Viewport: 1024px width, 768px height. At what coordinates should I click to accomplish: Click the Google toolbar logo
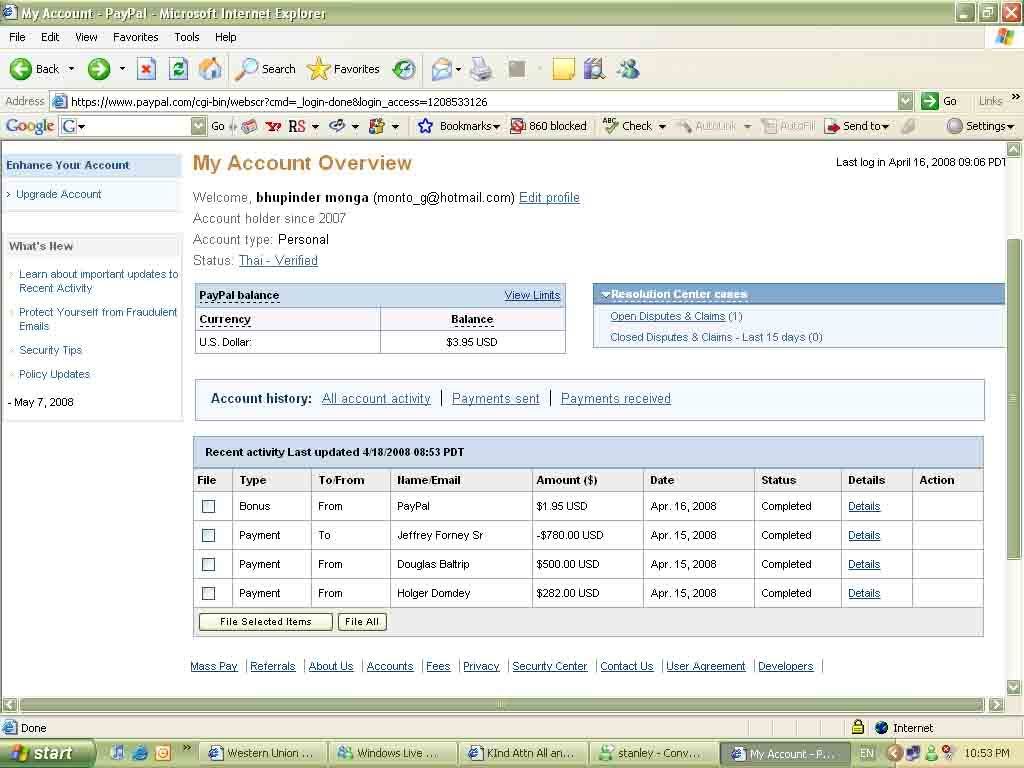(30, 125)
